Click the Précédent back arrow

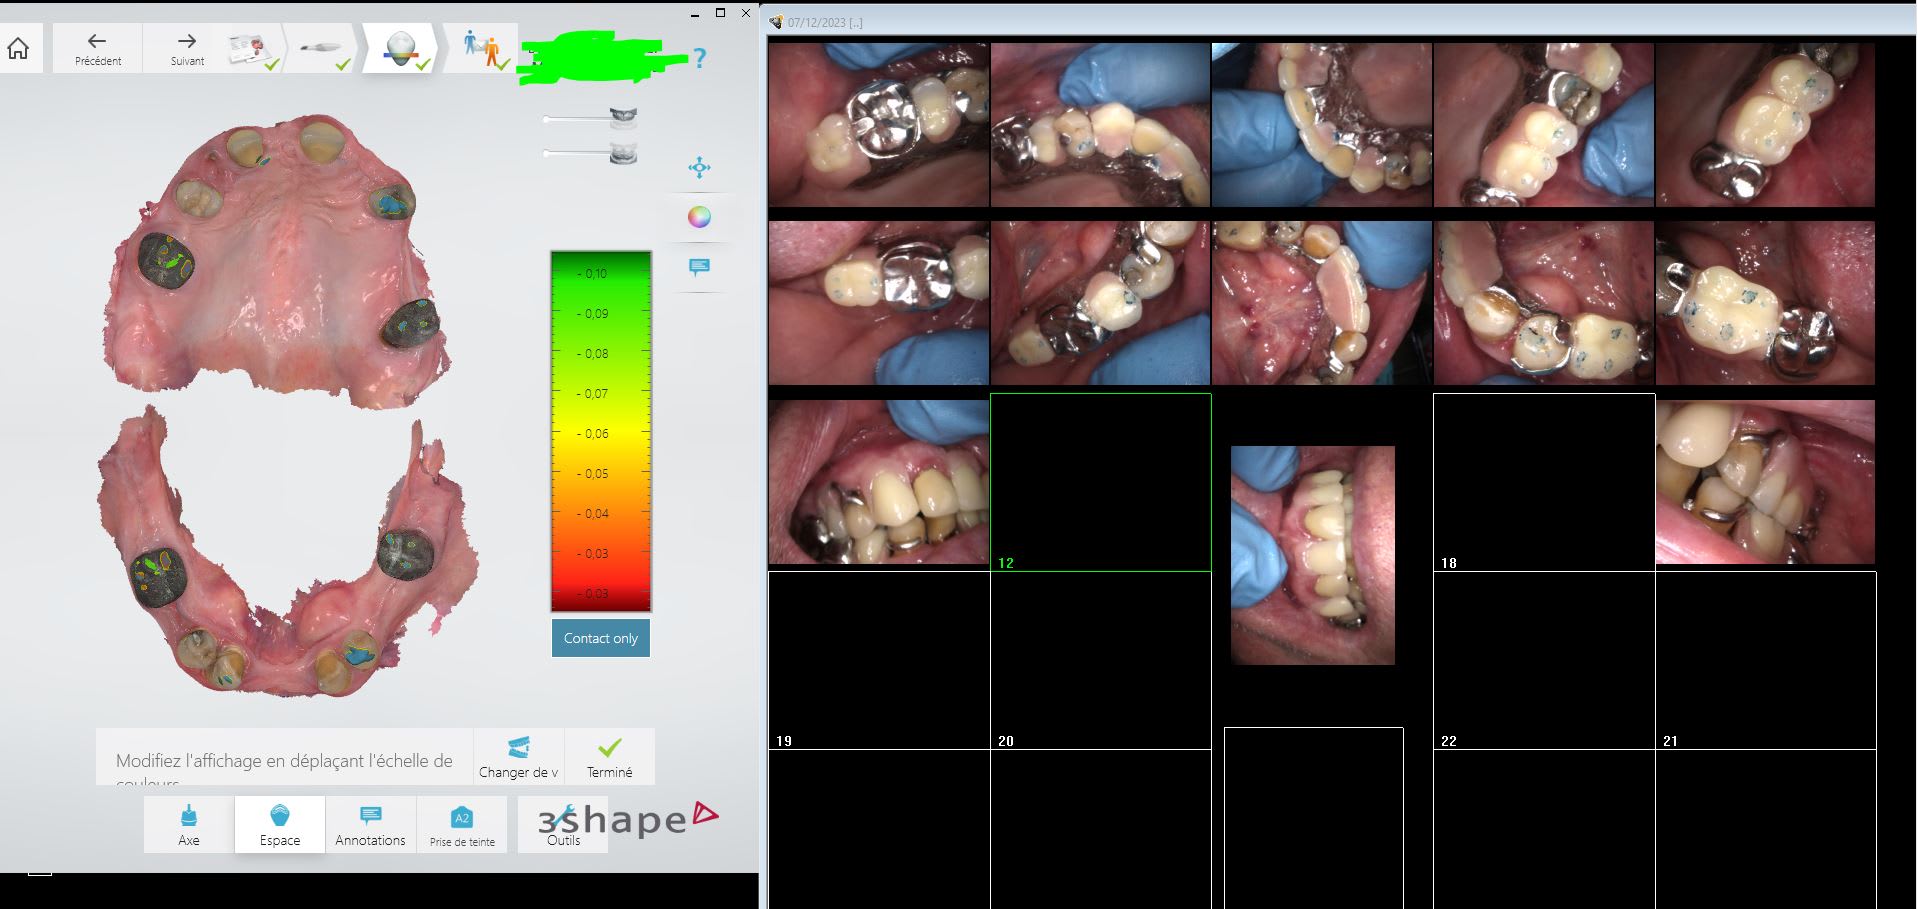click(x=97, y=48)
